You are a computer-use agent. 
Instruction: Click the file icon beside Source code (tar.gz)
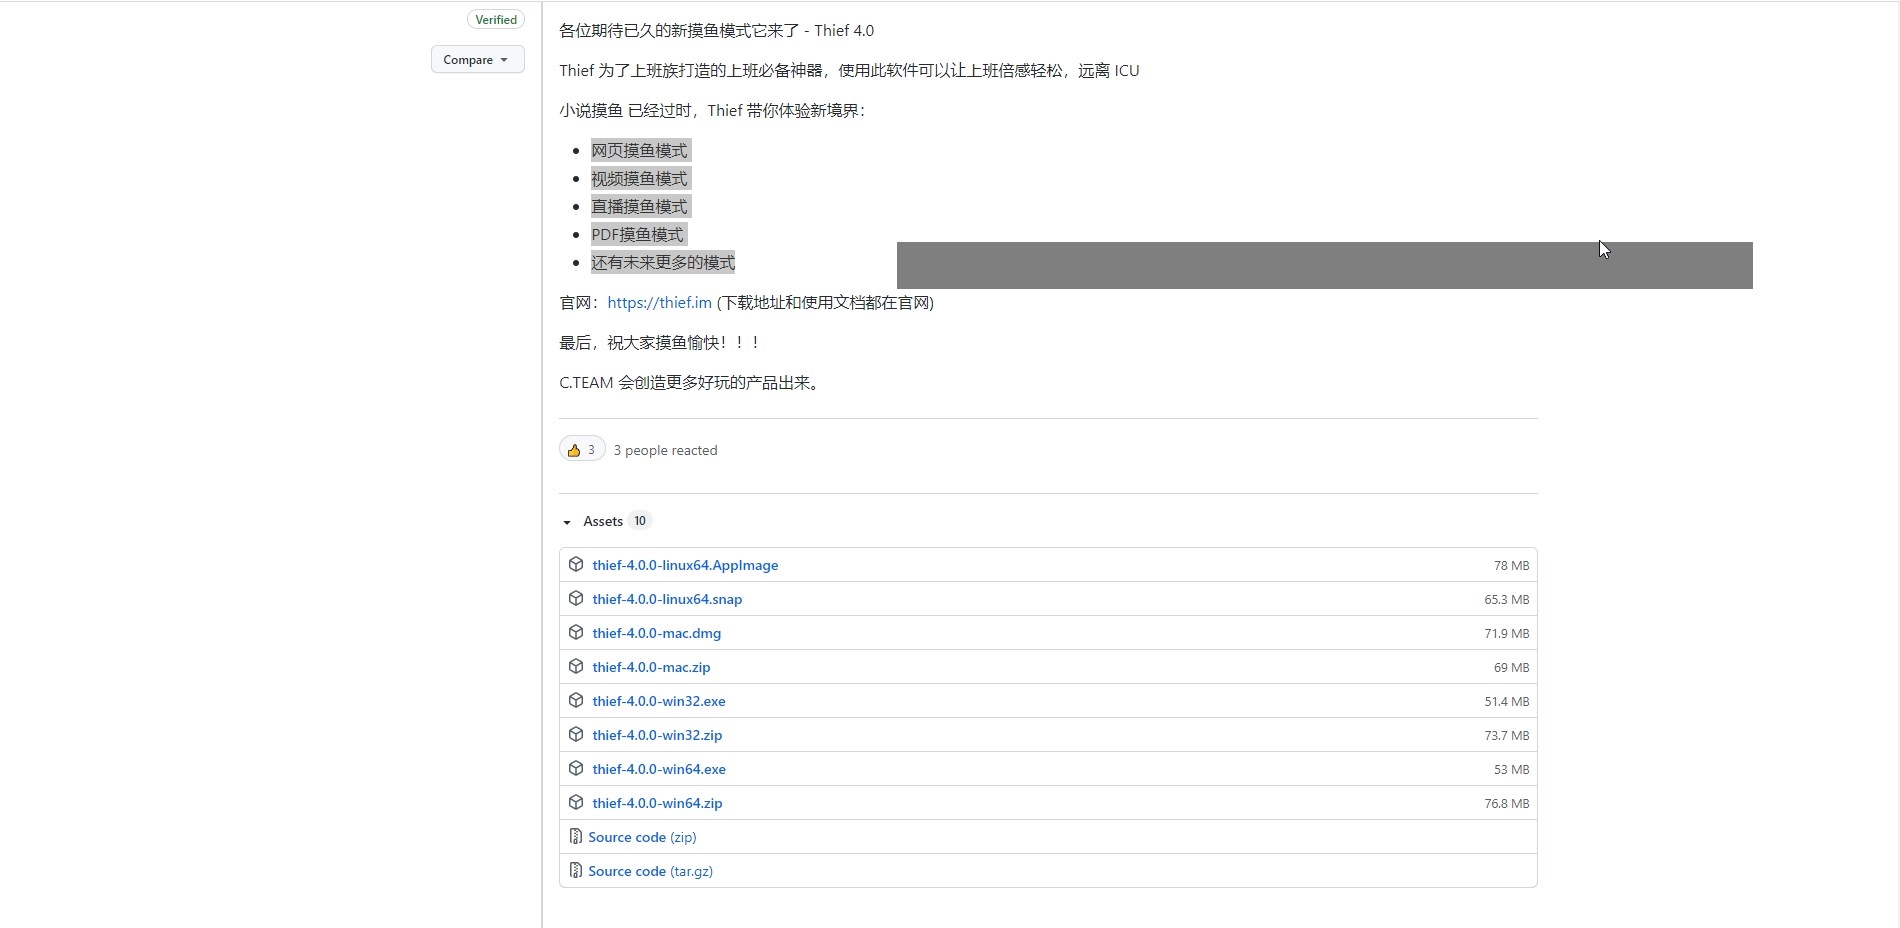click(575, 871)
